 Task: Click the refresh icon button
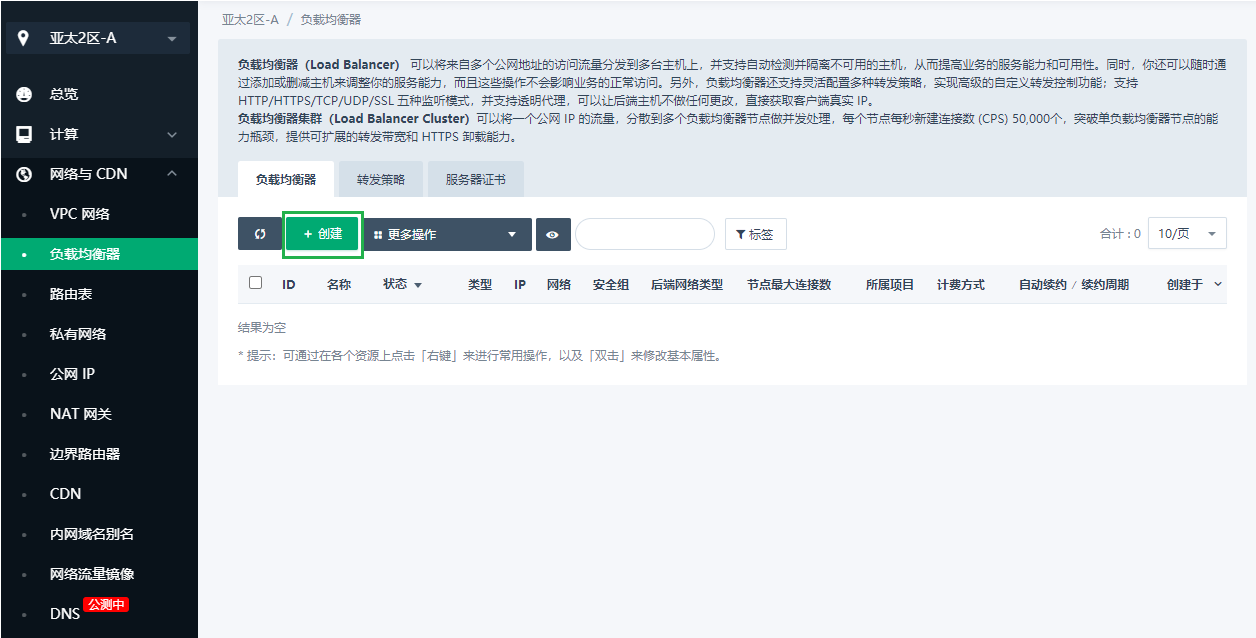260,234
